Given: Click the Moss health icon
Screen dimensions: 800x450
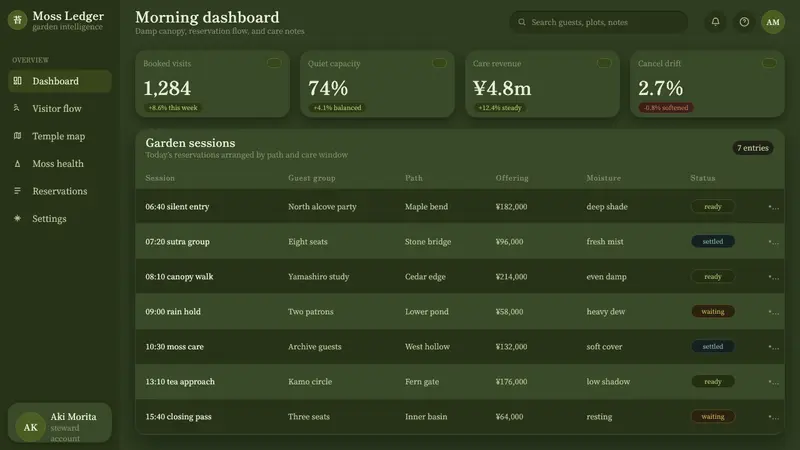Looking at the screenshot, I should click(17, 164).
